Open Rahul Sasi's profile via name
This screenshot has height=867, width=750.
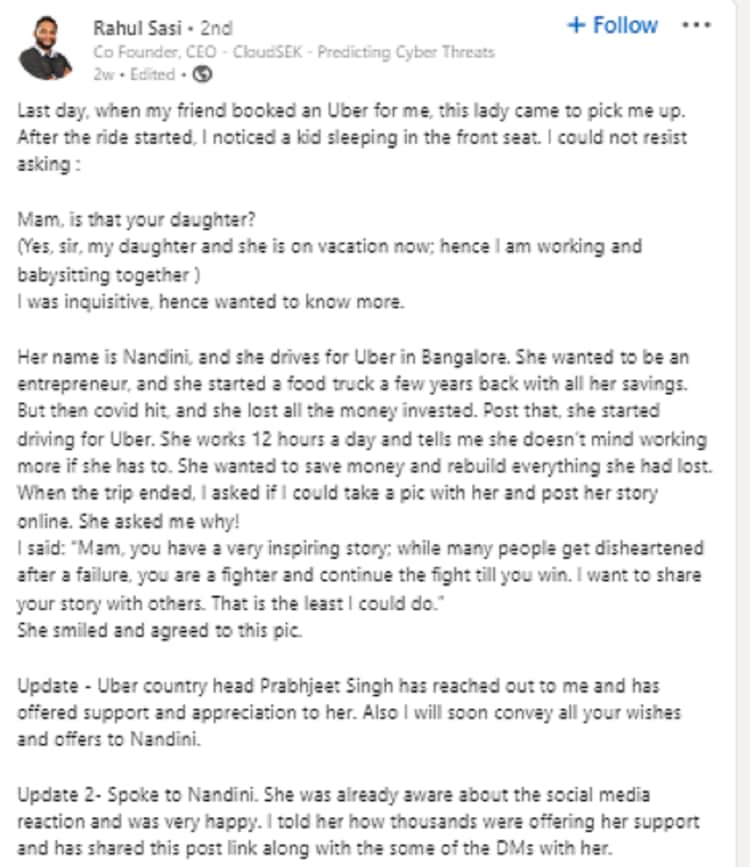coord(135,27)
